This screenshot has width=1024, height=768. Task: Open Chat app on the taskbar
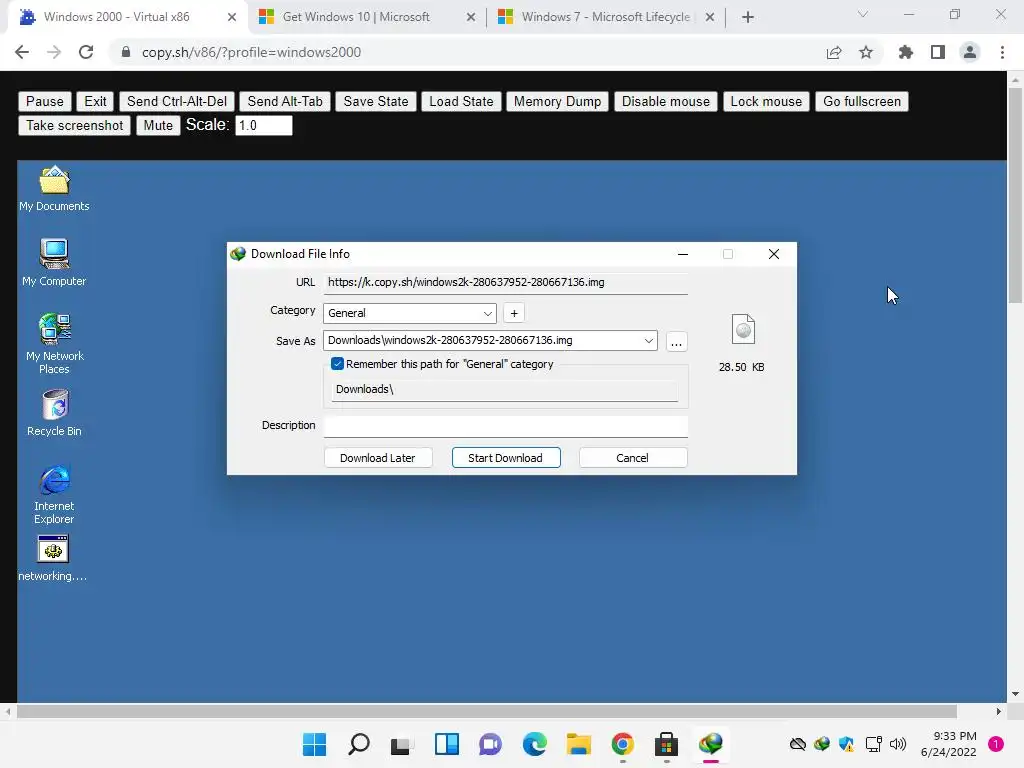(x=490, y=744)
